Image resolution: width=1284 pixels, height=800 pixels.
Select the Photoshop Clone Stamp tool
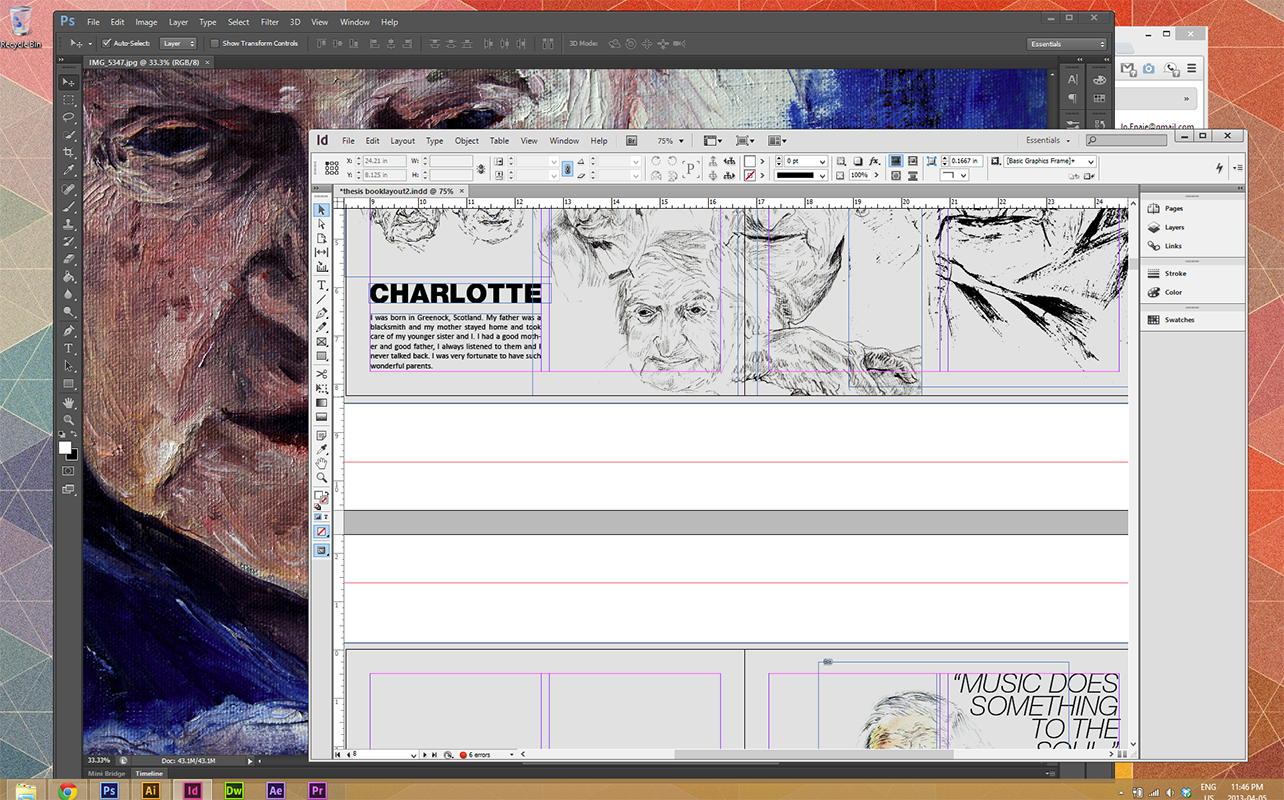(x=68, y=224)
